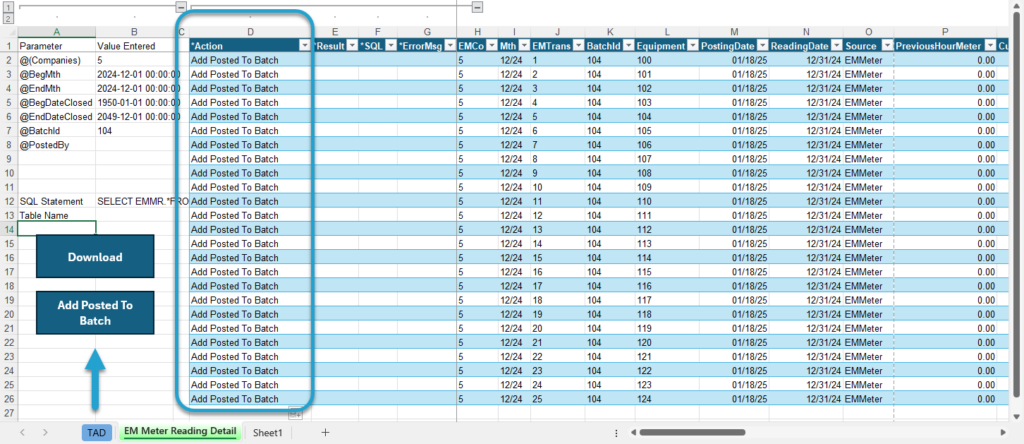Select EMTrans cell with value 13
This screenshot has width=1024, height=444.
click(x=558, y=229)
